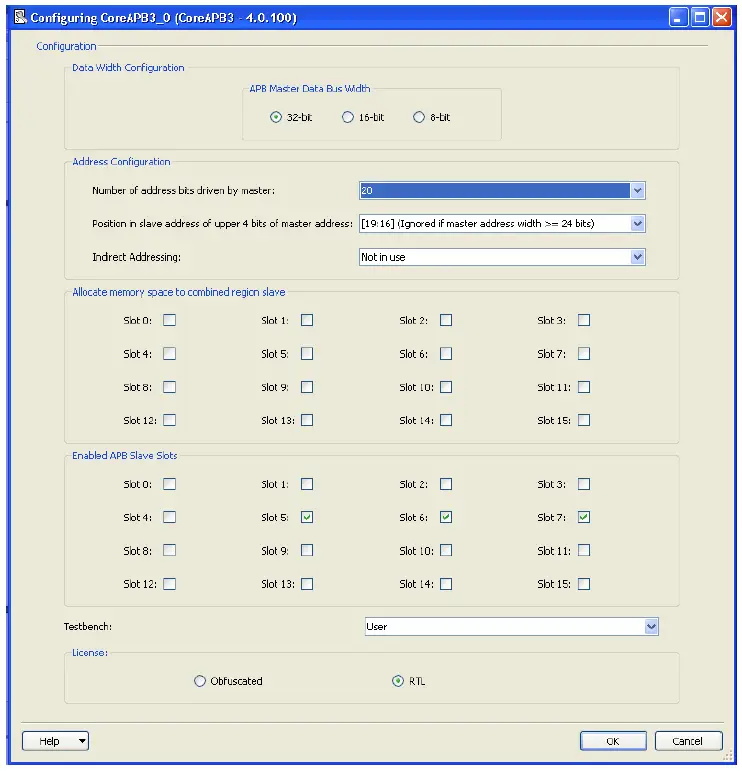Click the 'Indirect Addressing:' label
Viewport: 742px width, 771px height.
tap(136, 257)
